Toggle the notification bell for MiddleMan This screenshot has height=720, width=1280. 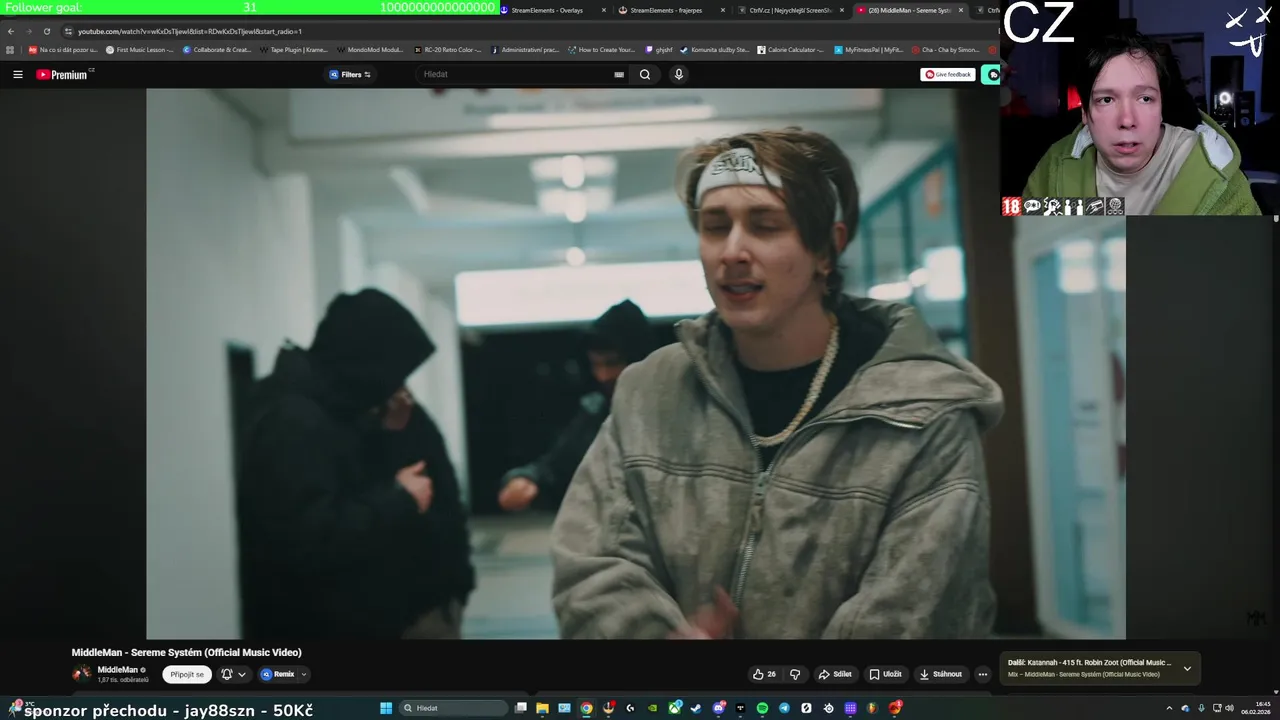point(227,674)
